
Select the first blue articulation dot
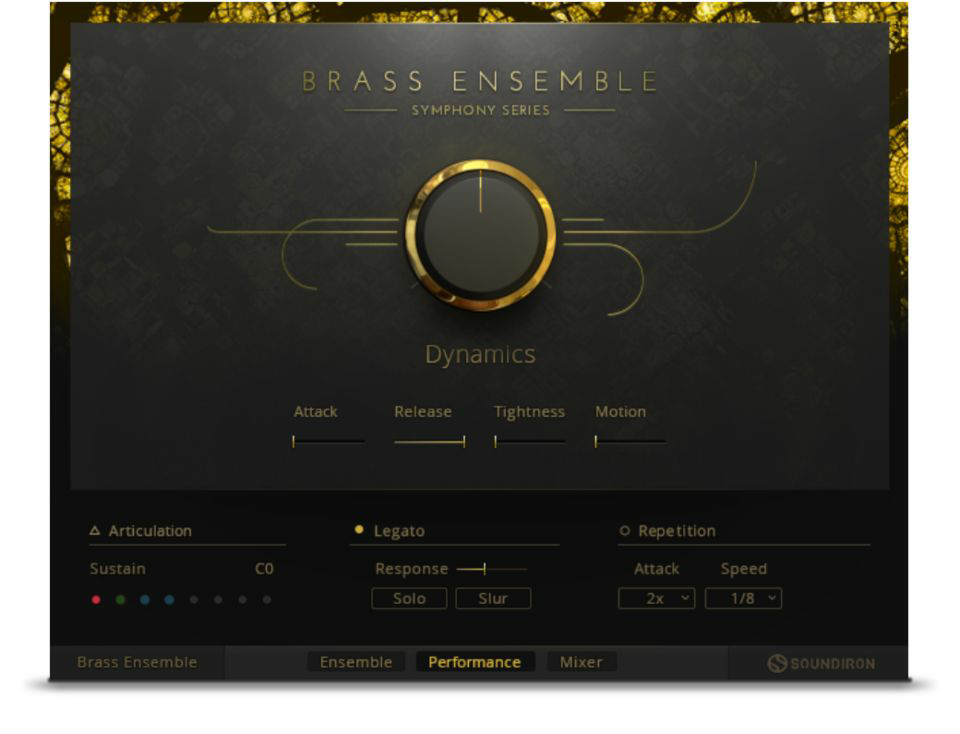(145, 600)
